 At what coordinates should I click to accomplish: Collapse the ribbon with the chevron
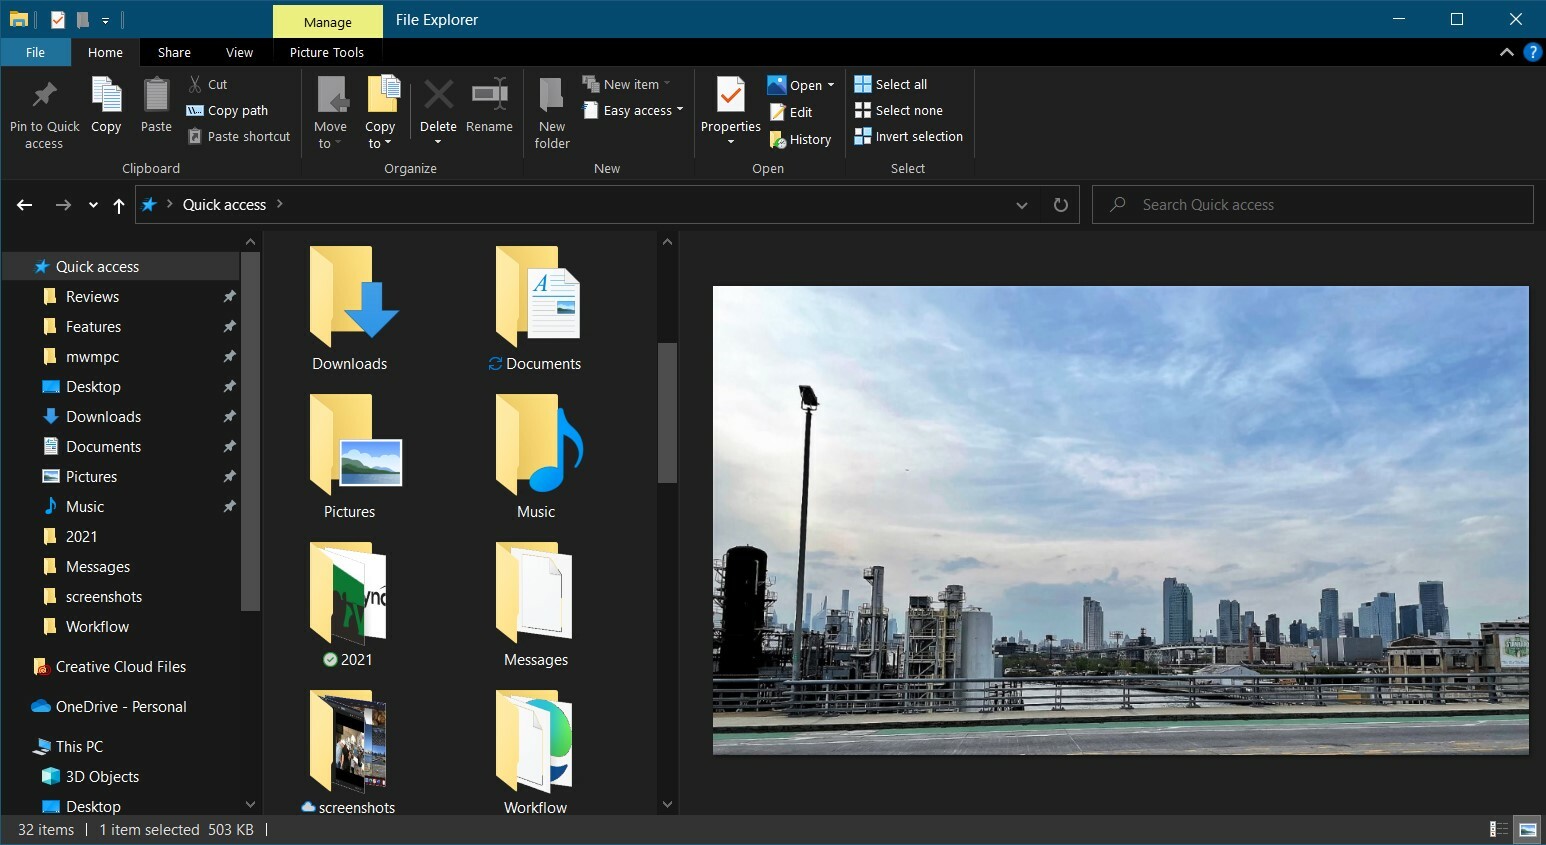coord(1507,52)
